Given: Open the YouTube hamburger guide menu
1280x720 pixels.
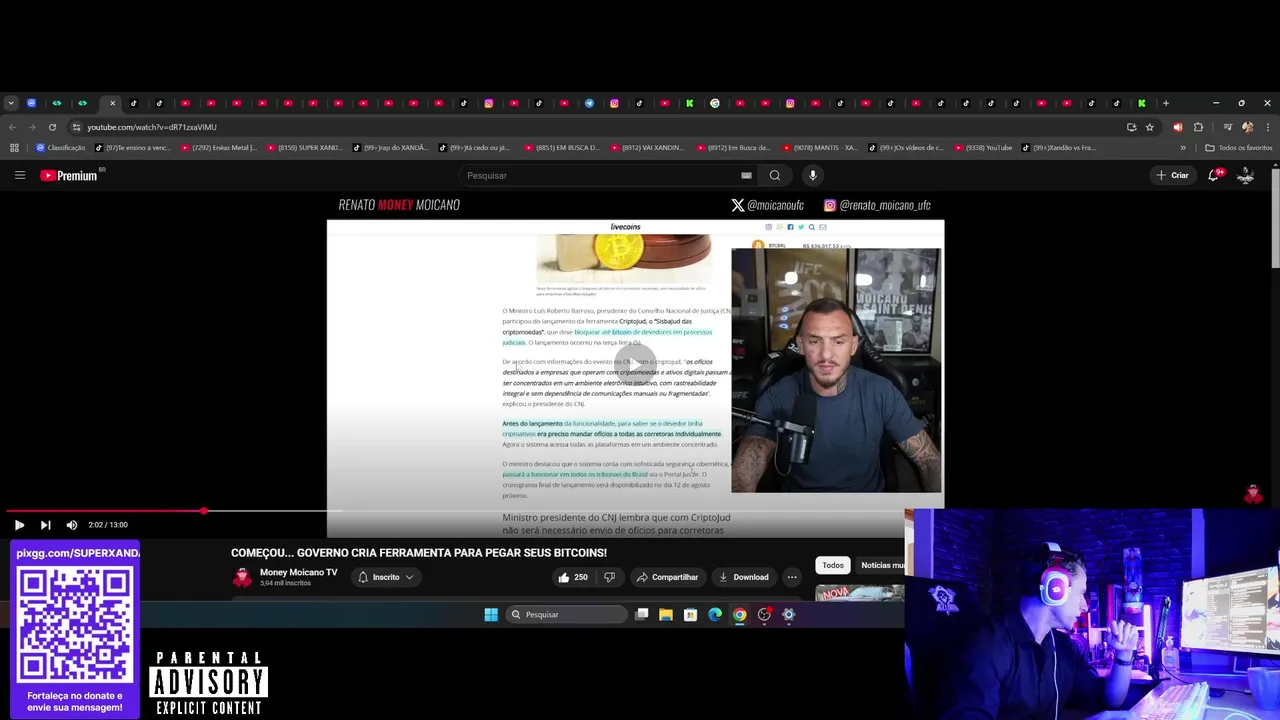Looking at the screenshot, I should tap(19, 175).
